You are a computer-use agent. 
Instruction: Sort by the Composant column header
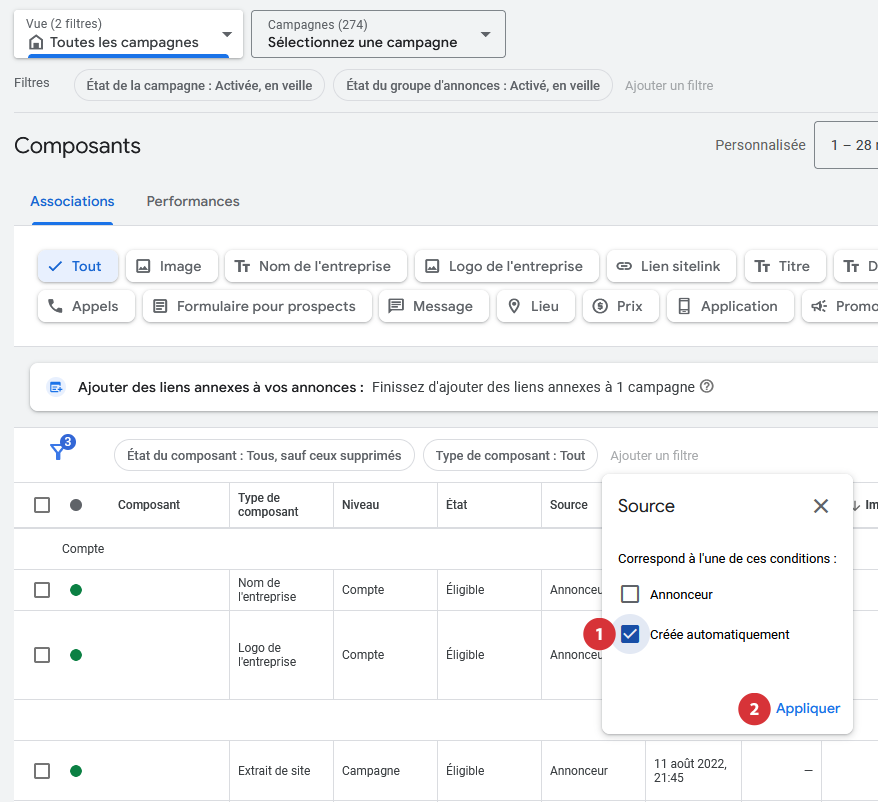click(x=149, y=505)
